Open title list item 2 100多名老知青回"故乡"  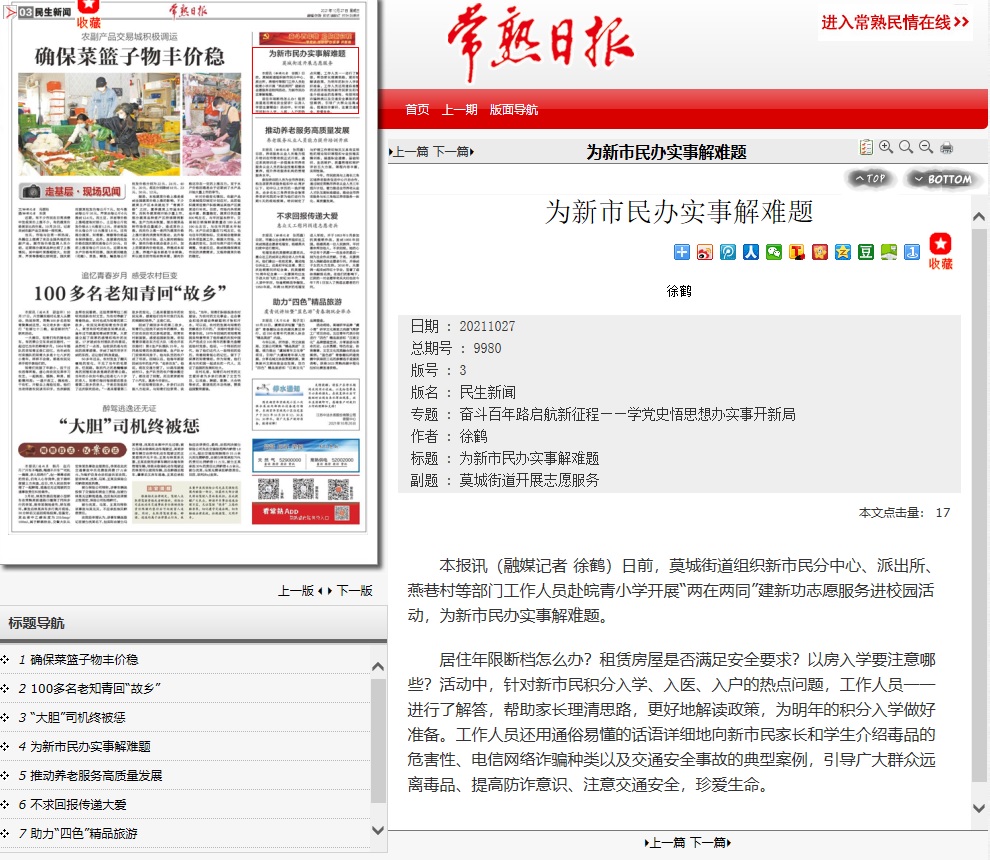[x=95, y=689]
